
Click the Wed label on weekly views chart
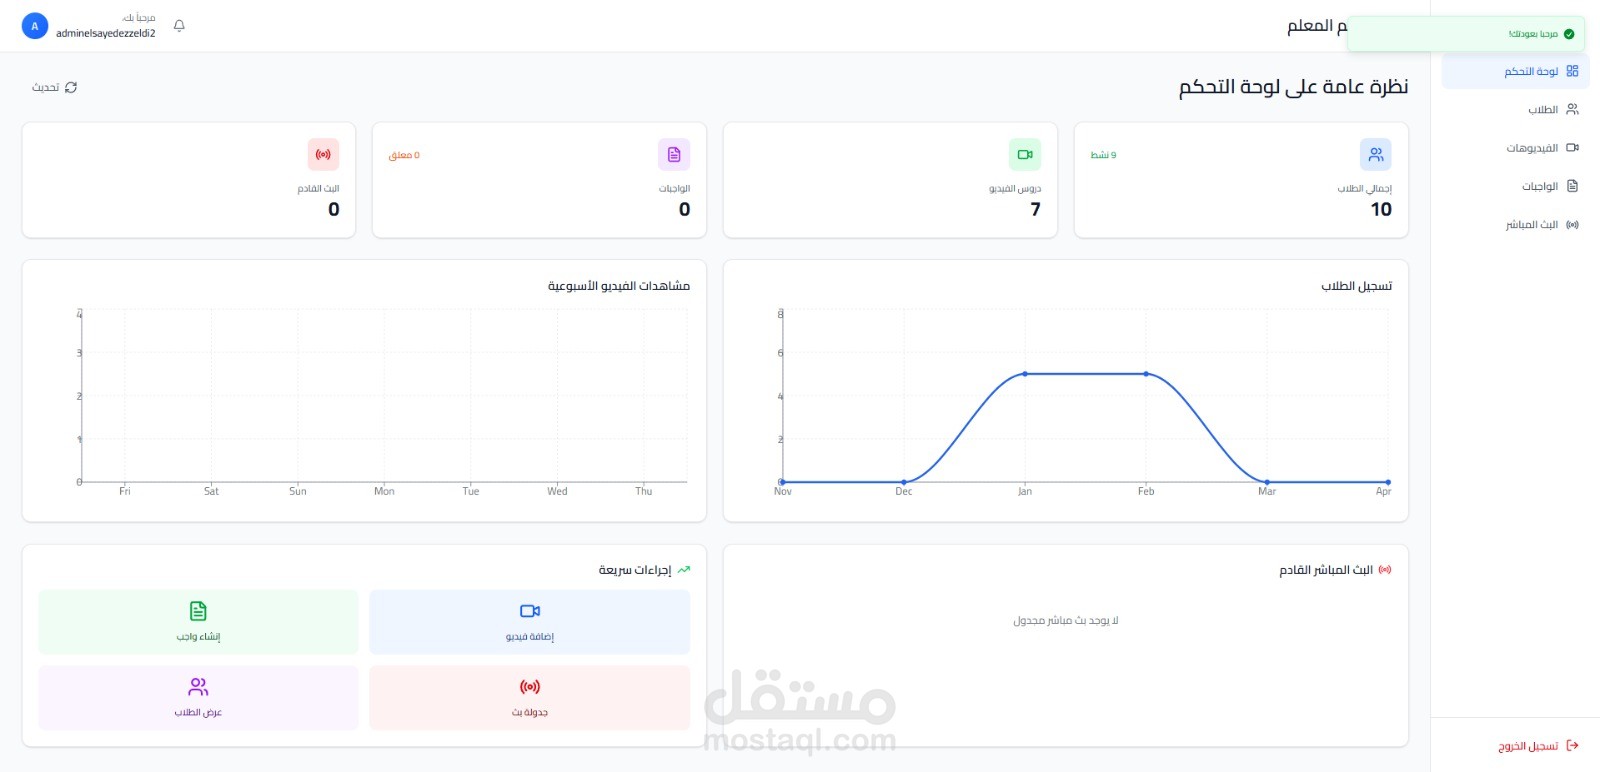[557, 491]
